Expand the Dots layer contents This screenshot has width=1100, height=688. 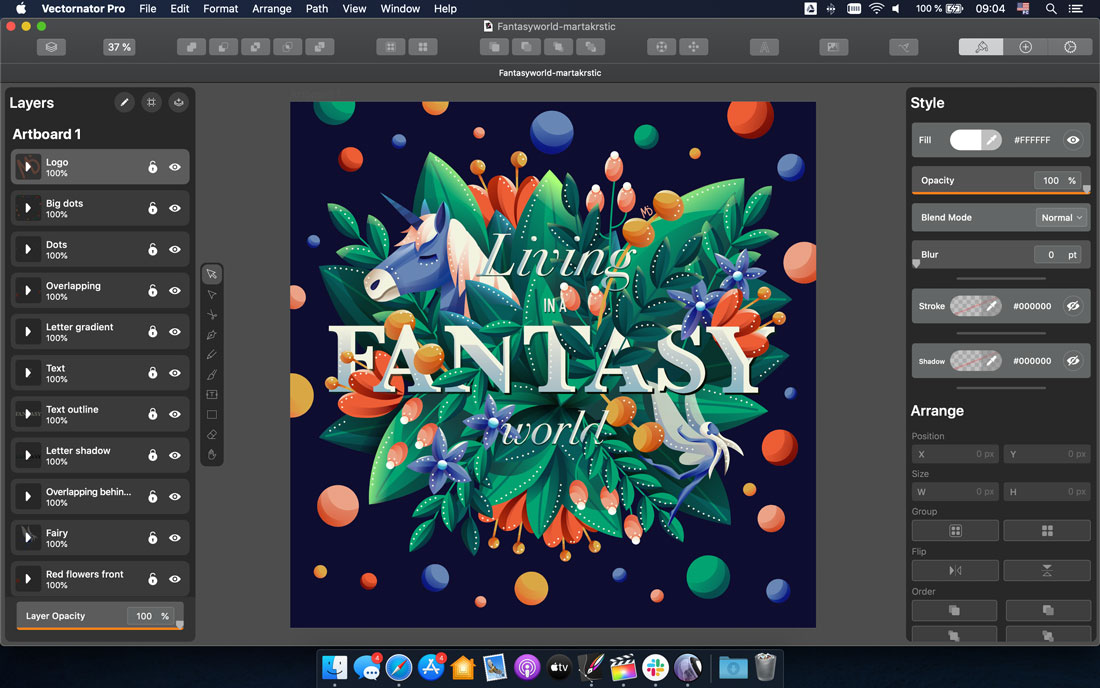(x=27, y=249)
